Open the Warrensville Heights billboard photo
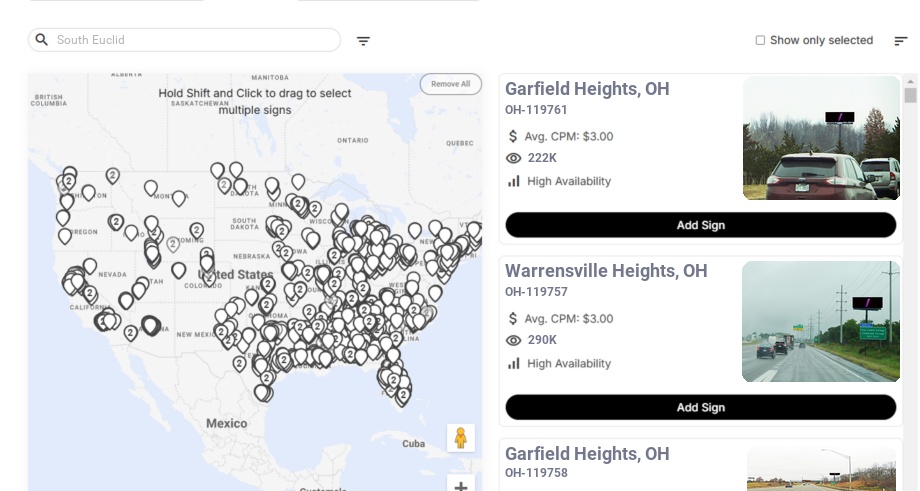Screen dimensions: 920x491 click(821, 321)
